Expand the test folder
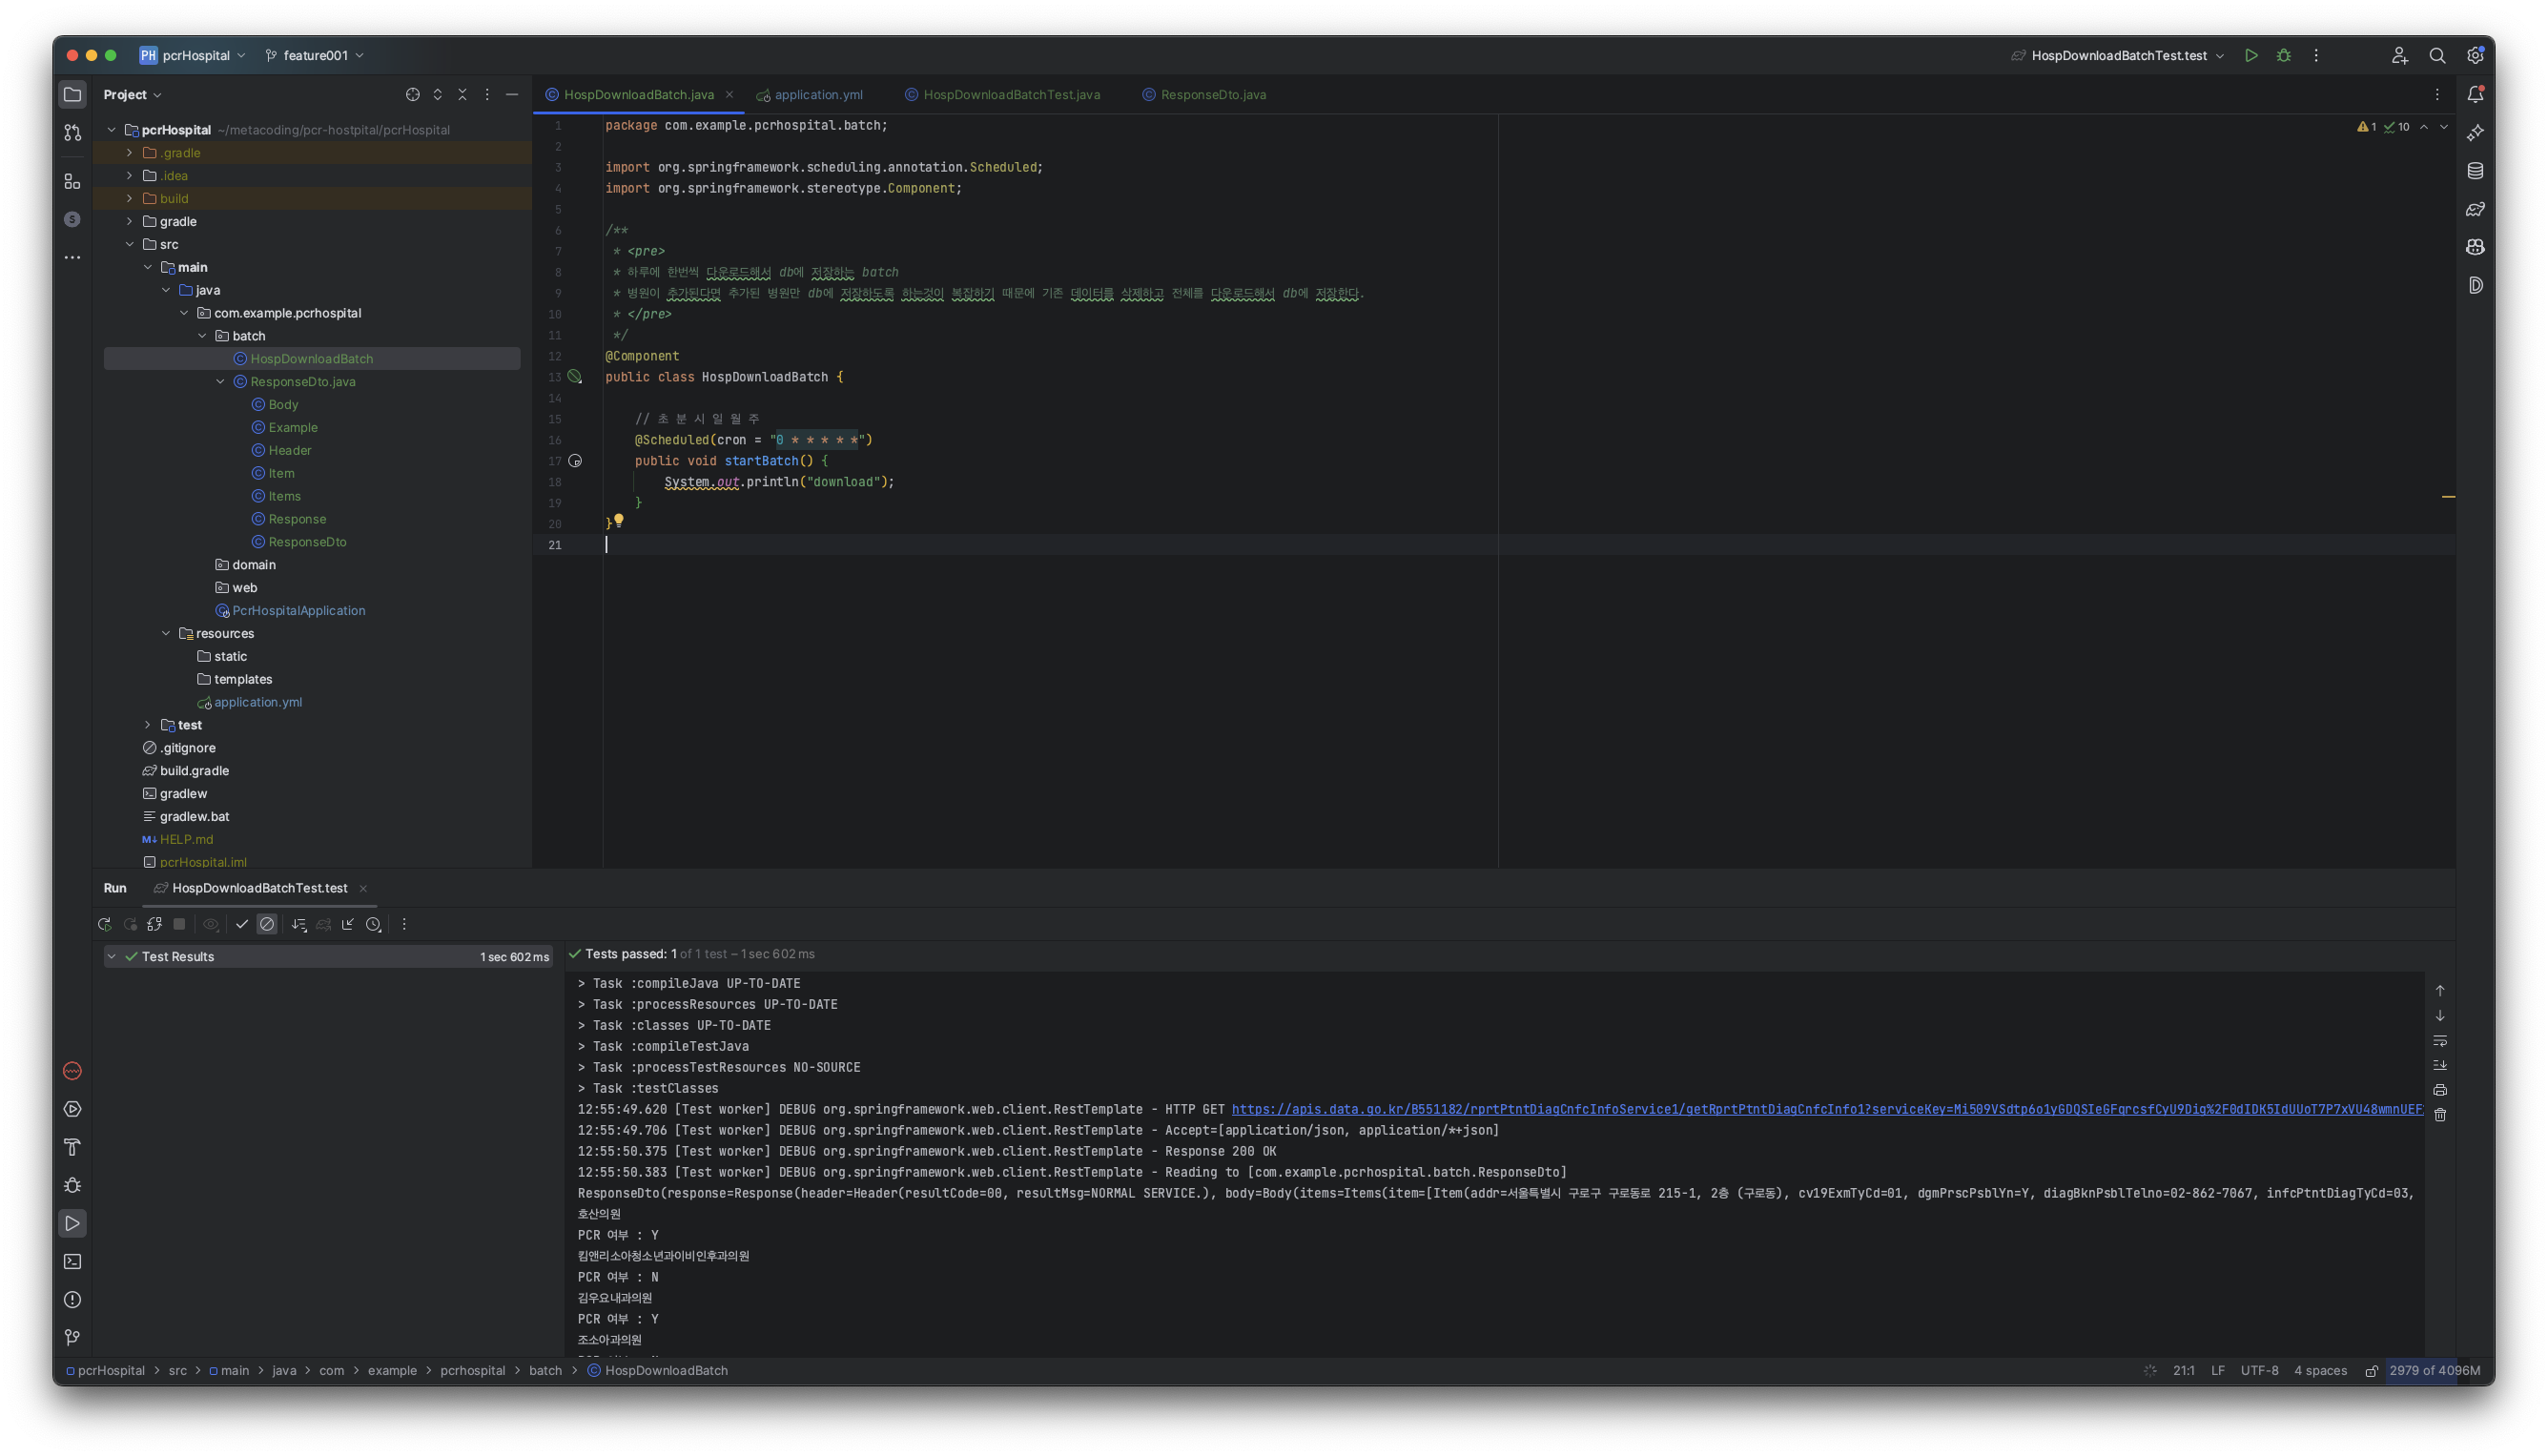Viewport: 2548px width, 1456px height. [148, 725]
